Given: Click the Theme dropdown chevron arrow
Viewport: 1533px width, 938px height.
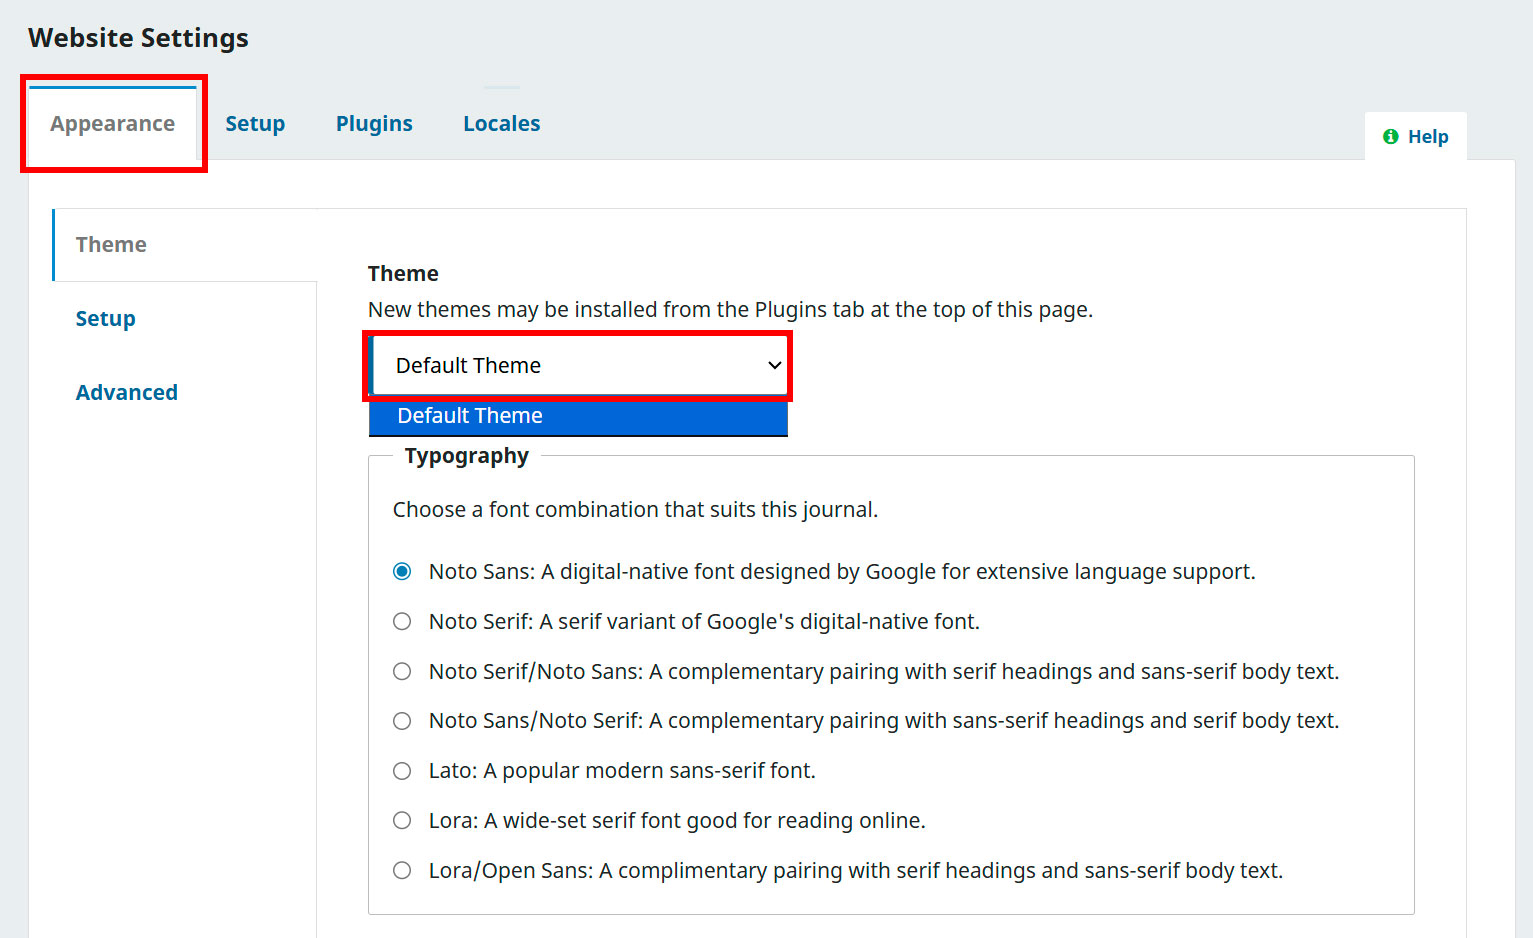Looking at the screenshot, I should click(774, 366).
